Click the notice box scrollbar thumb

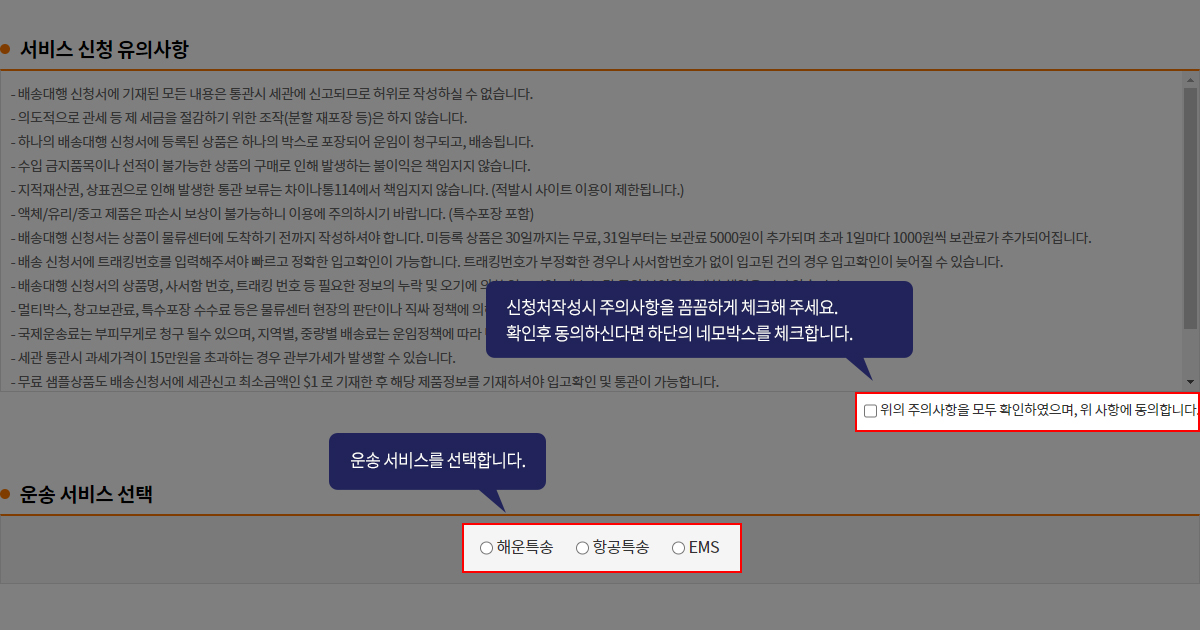pyautogui.click(x=1190, y=208)
